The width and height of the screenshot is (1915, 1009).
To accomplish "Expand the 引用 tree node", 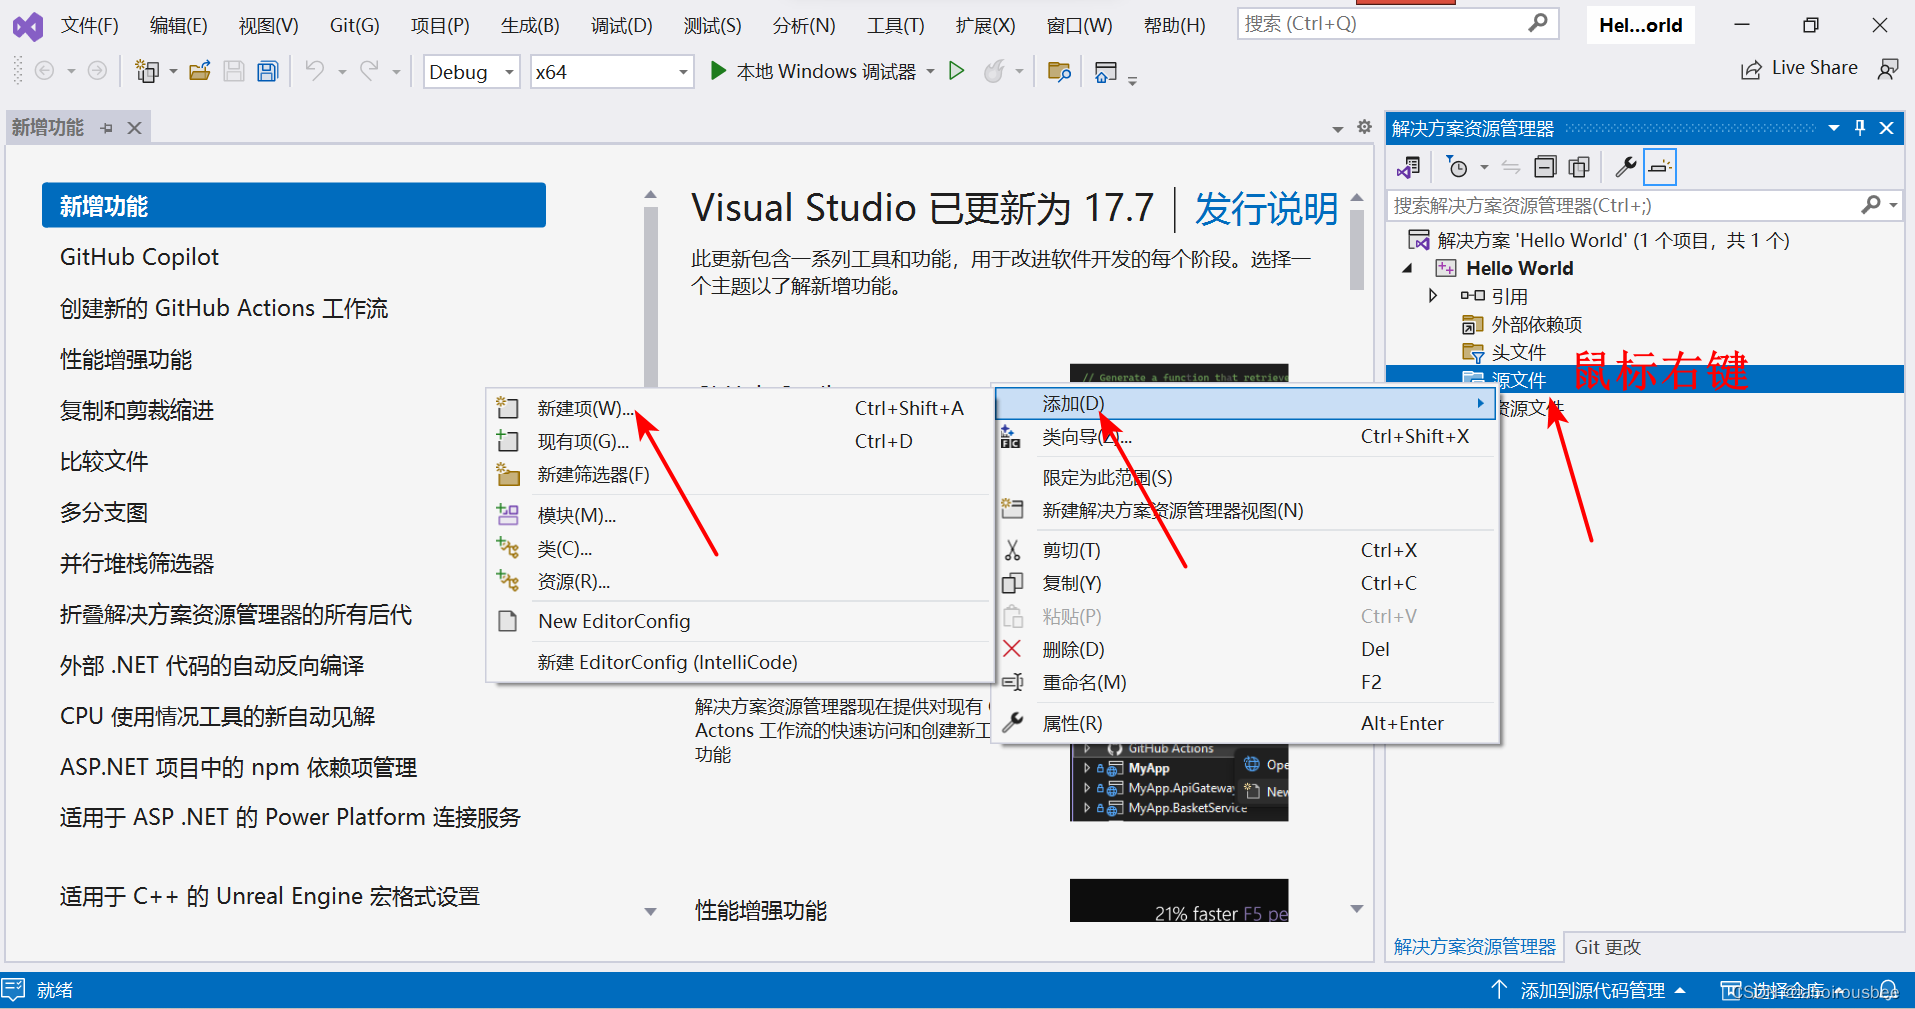I will coord(1433,296).
